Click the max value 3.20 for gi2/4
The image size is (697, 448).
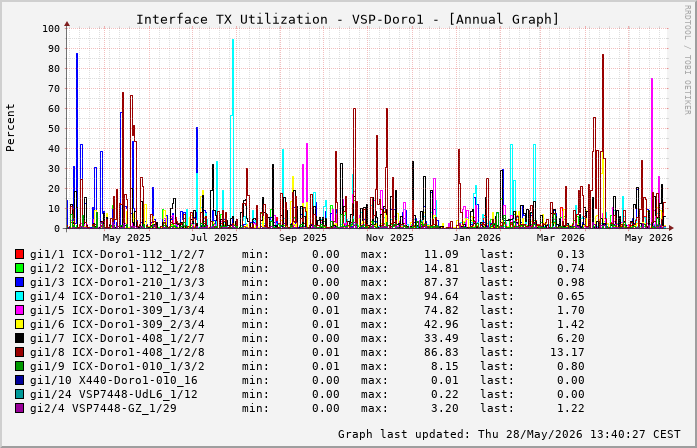coord(445,408)
